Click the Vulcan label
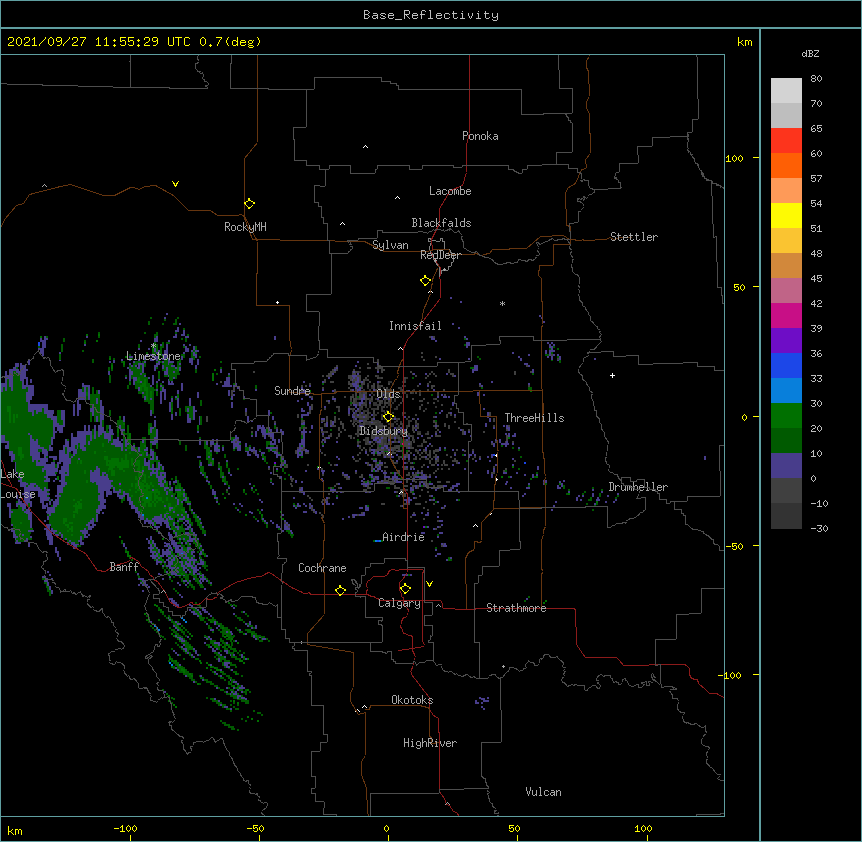862x842 pixels. click(x=543, y=792)
